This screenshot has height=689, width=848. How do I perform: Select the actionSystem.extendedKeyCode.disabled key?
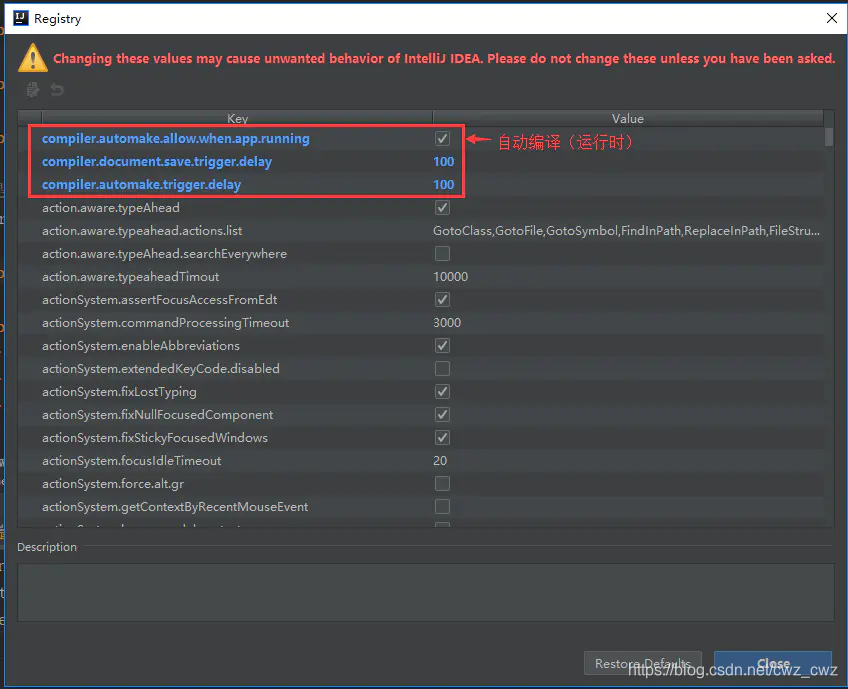[161, 369]
